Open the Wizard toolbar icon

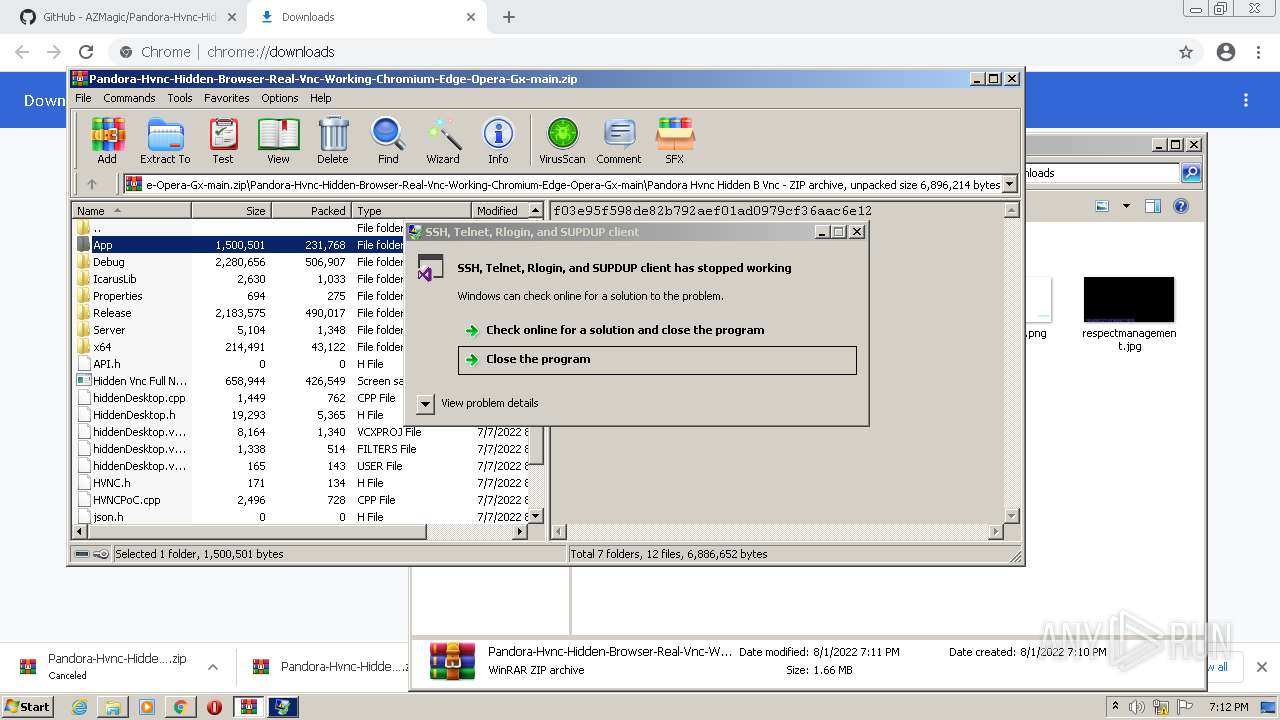coord(443,141)
